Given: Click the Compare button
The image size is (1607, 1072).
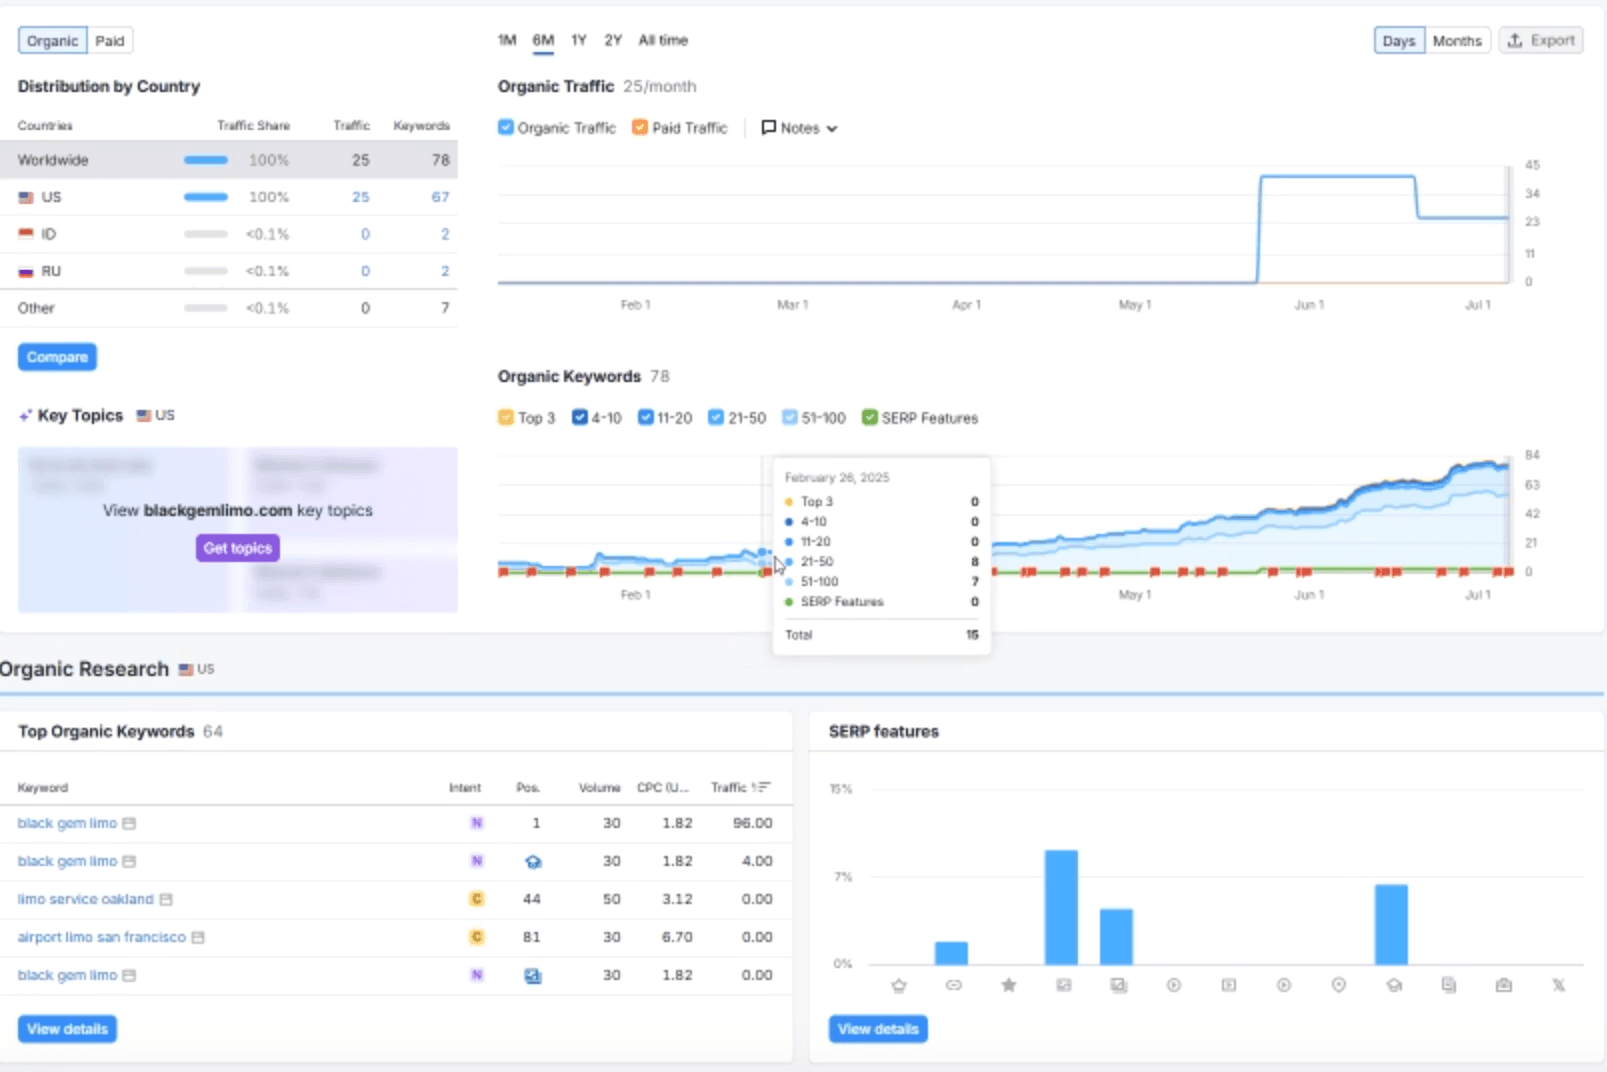Looking at the screenshot, I should 57,357.
